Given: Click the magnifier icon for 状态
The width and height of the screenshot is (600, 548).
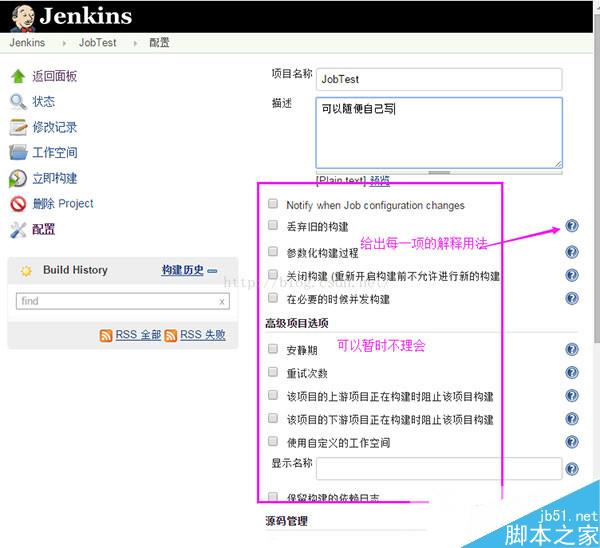Looking at the screenshot, I should (x=18, y=102).
